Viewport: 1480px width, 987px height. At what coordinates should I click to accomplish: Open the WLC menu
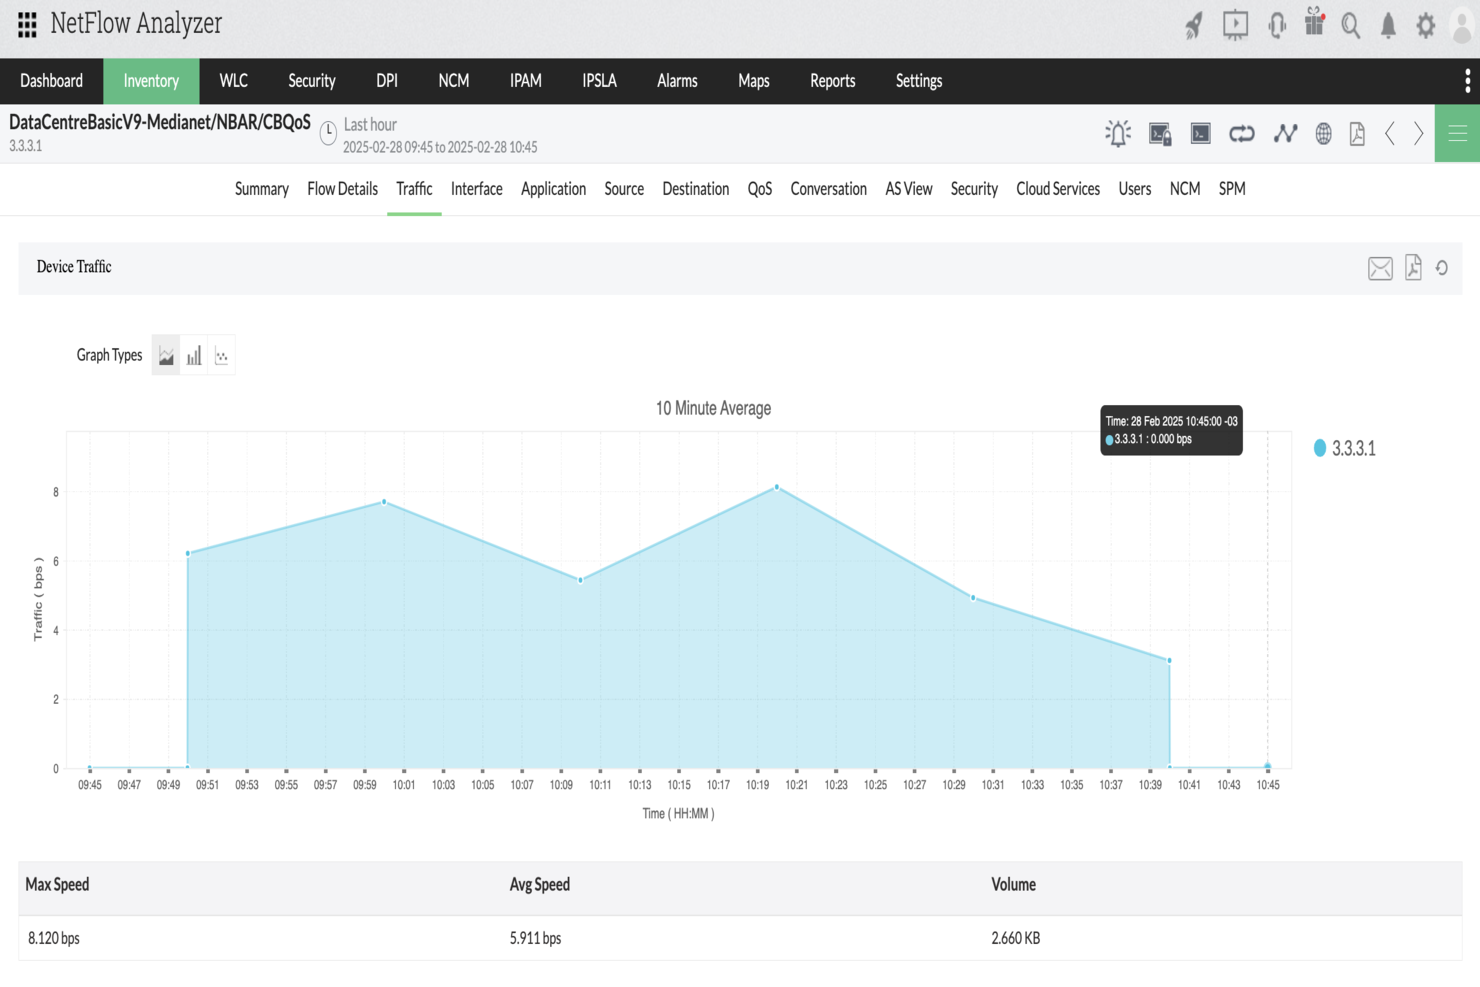point(233,81)
